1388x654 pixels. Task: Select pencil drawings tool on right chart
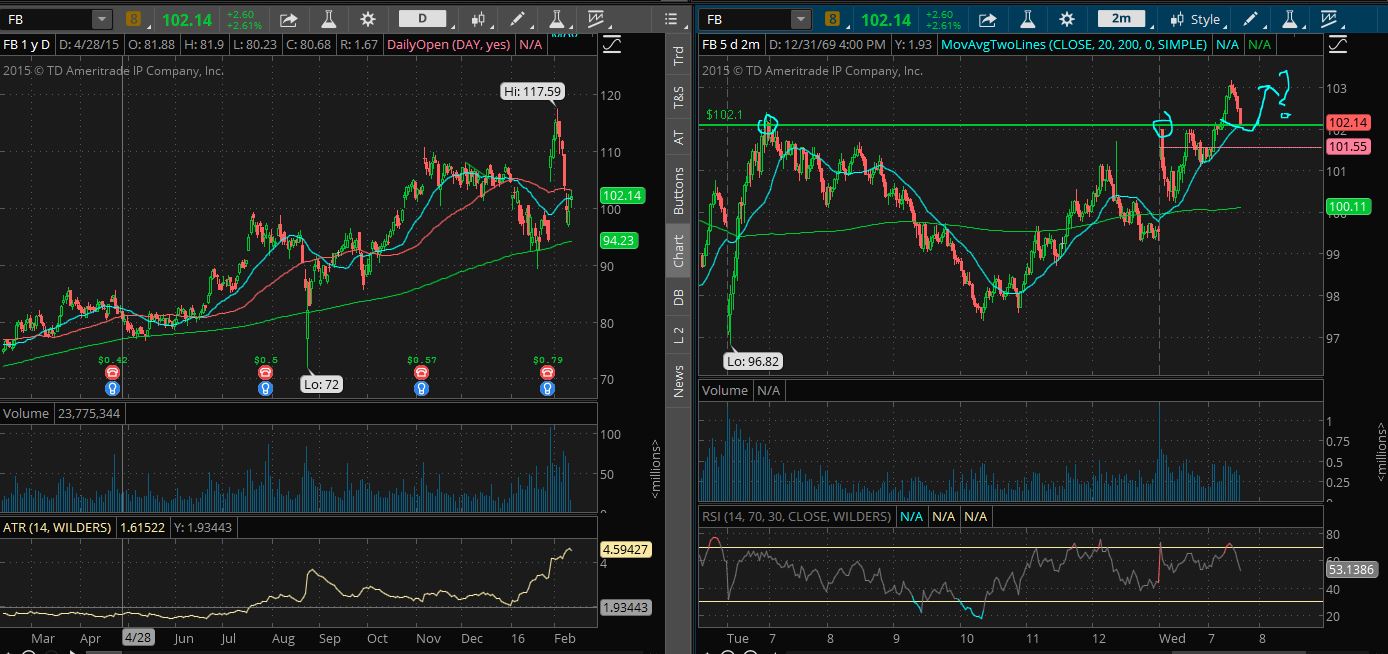1250,19
